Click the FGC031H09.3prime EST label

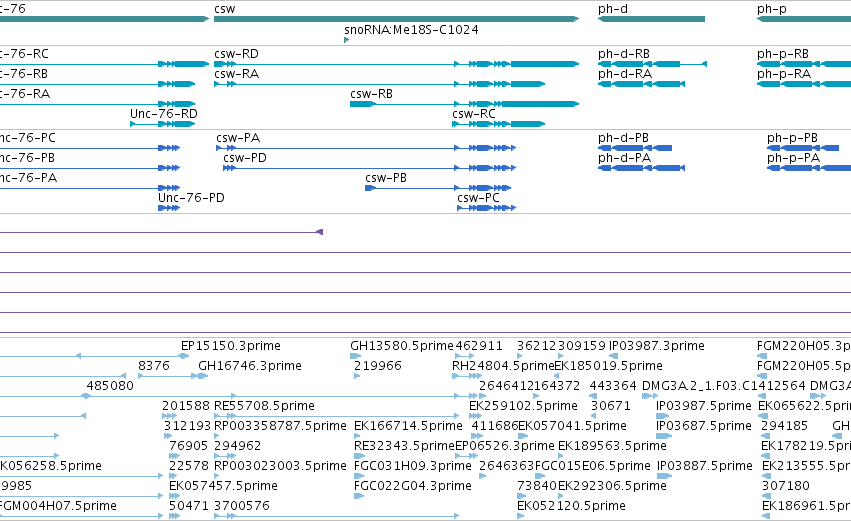[412, 466]
